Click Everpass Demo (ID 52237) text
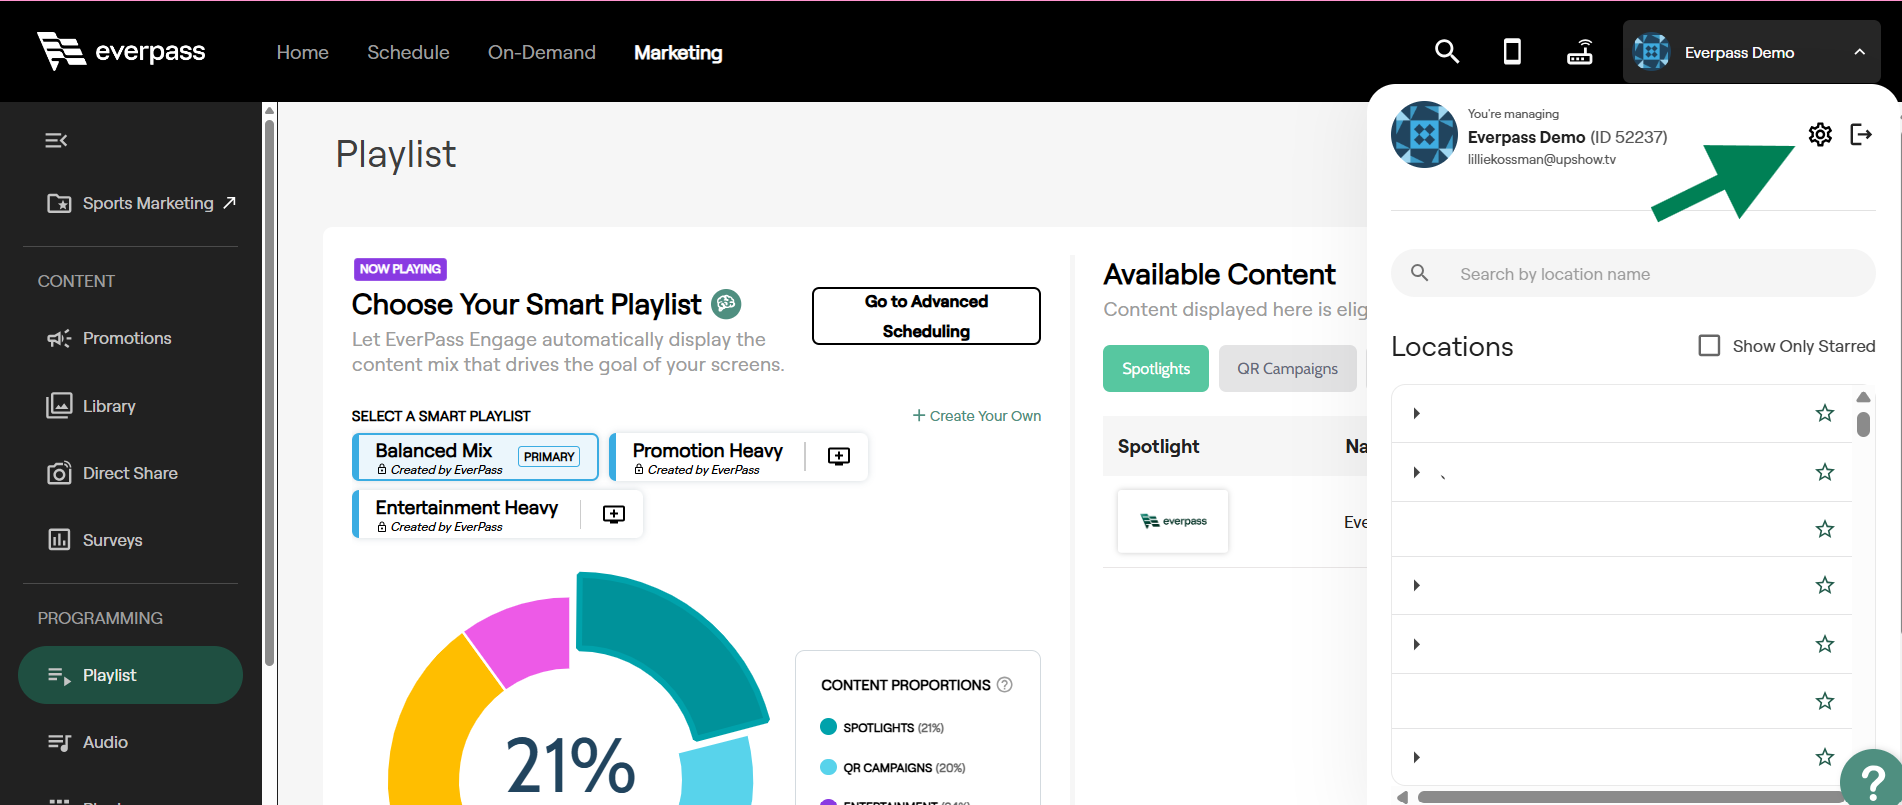1902x805 pixels. tap(1567, 137)
